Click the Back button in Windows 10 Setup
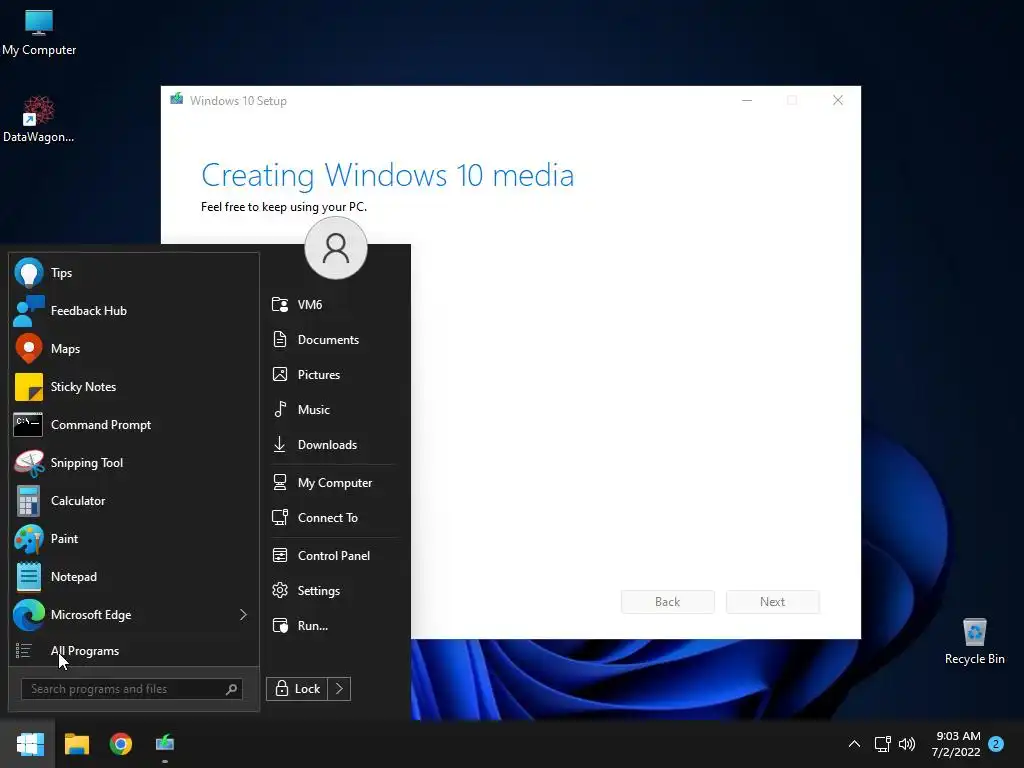This screenshot has height=768, width=1024. pos(667,602)
